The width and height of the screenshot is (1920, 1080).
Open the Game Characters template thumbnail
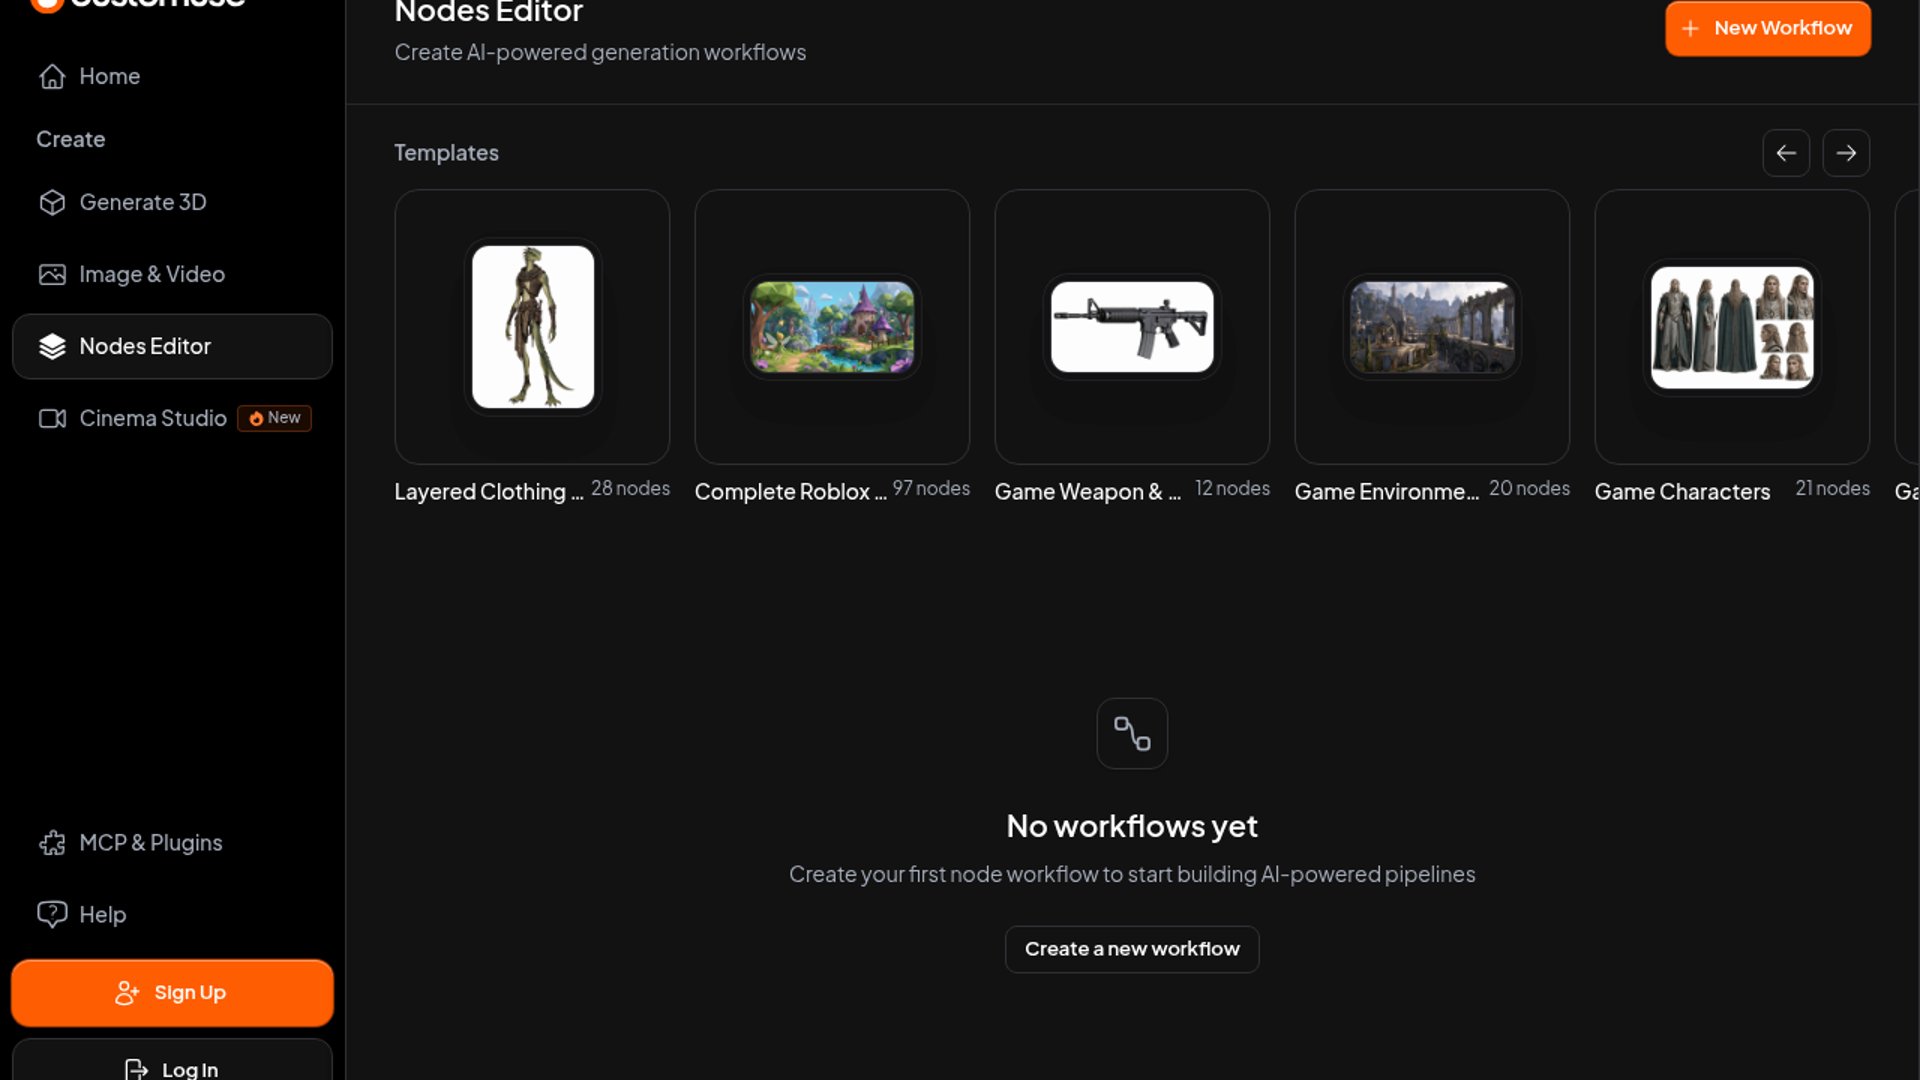click(1732, 327)
